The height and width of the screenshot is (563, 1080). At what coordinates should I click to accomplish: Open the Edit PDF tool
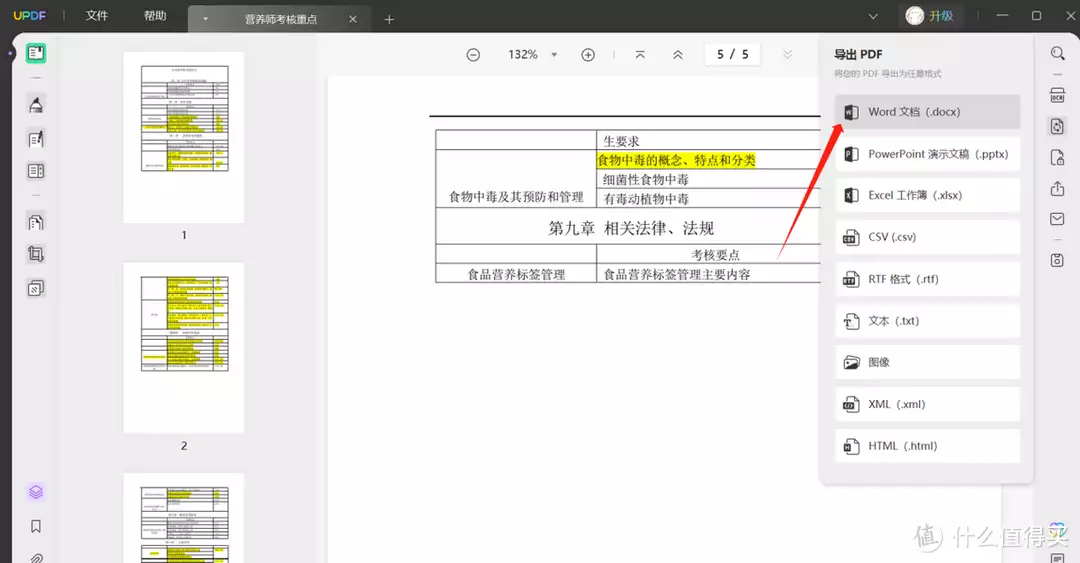point(36,139)
